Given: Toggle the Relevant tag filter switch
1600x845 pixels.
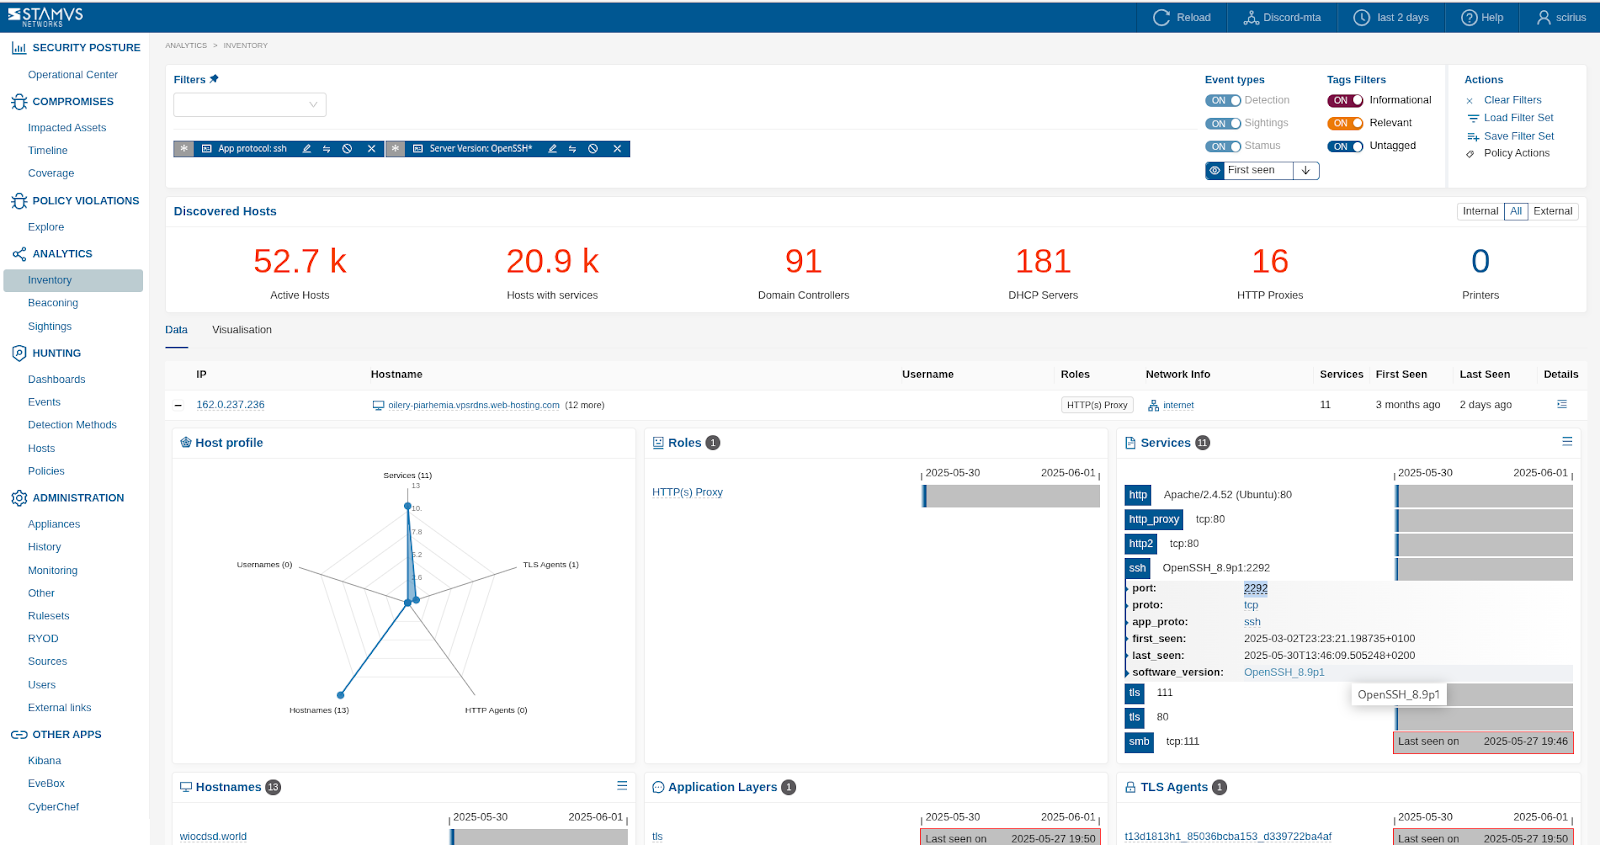Looking at the screenshot, I should pos(1345,124).
